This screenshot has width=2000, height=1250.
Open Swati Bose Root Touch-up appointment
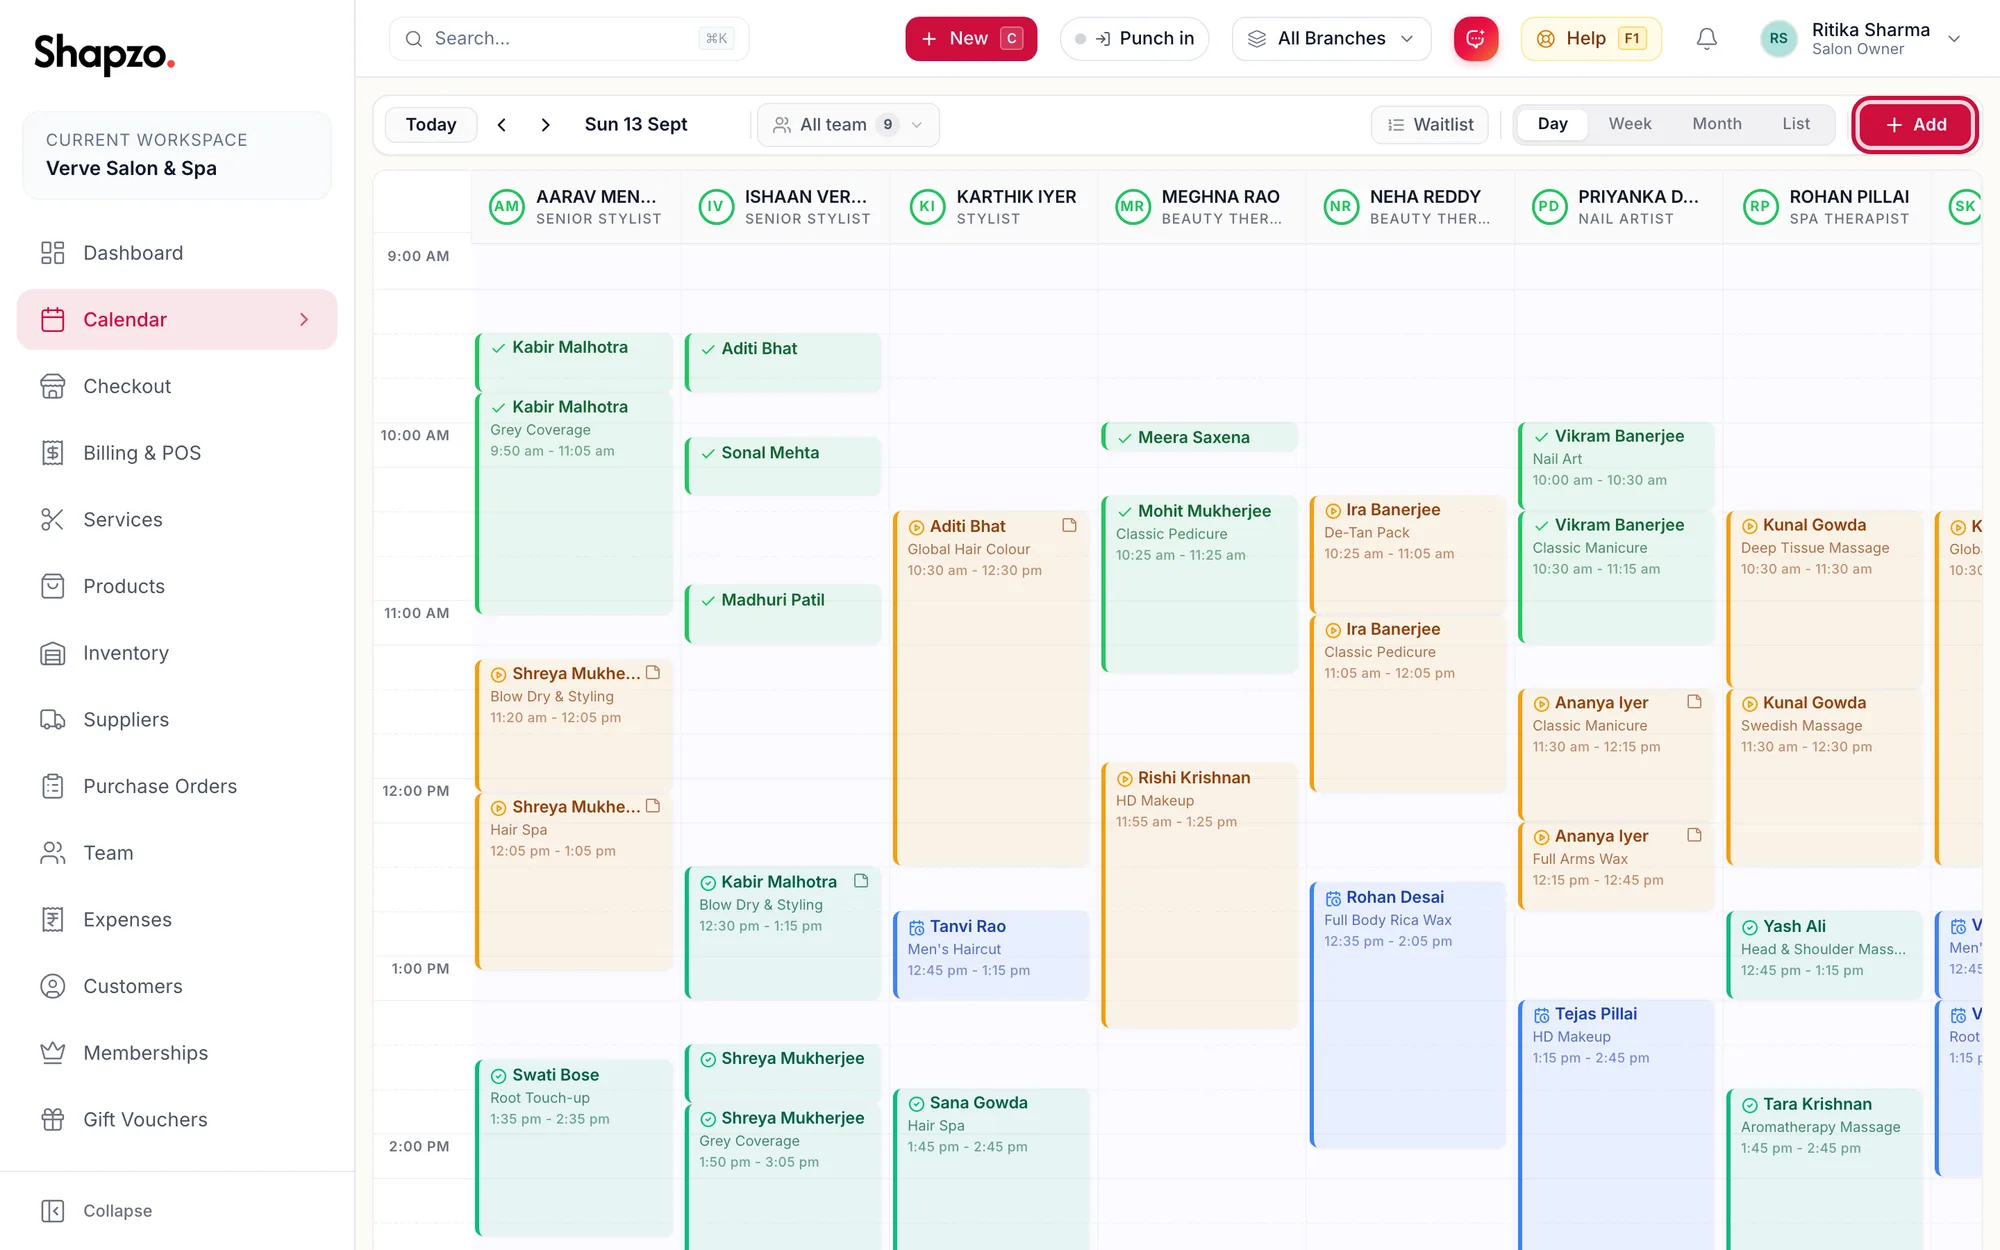click(x=574, y=1148)
